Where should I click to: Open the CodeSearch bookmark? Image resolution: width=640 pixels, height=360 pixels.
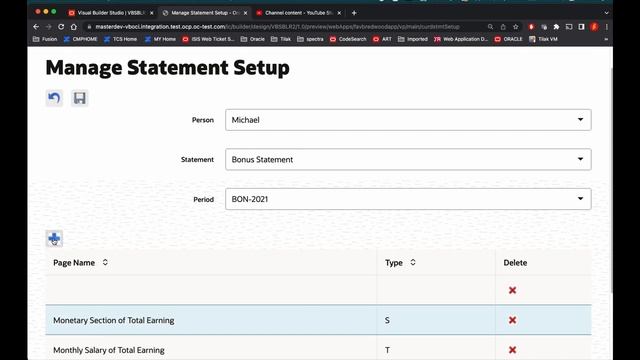coord(348,39)
